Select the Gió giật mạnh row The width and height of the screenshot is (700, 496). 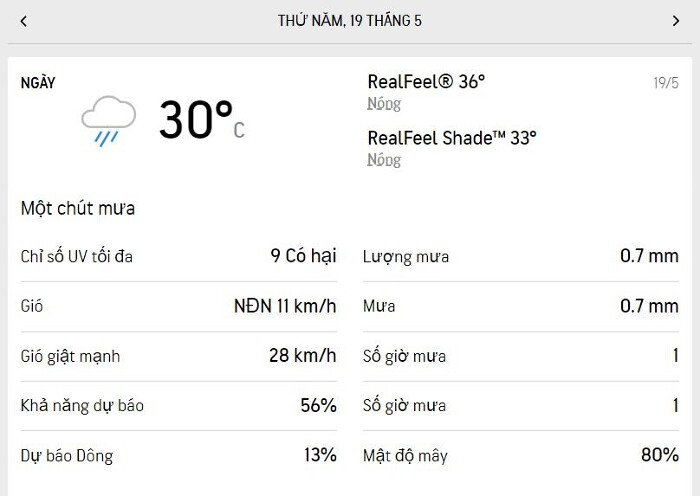point(179,356)
